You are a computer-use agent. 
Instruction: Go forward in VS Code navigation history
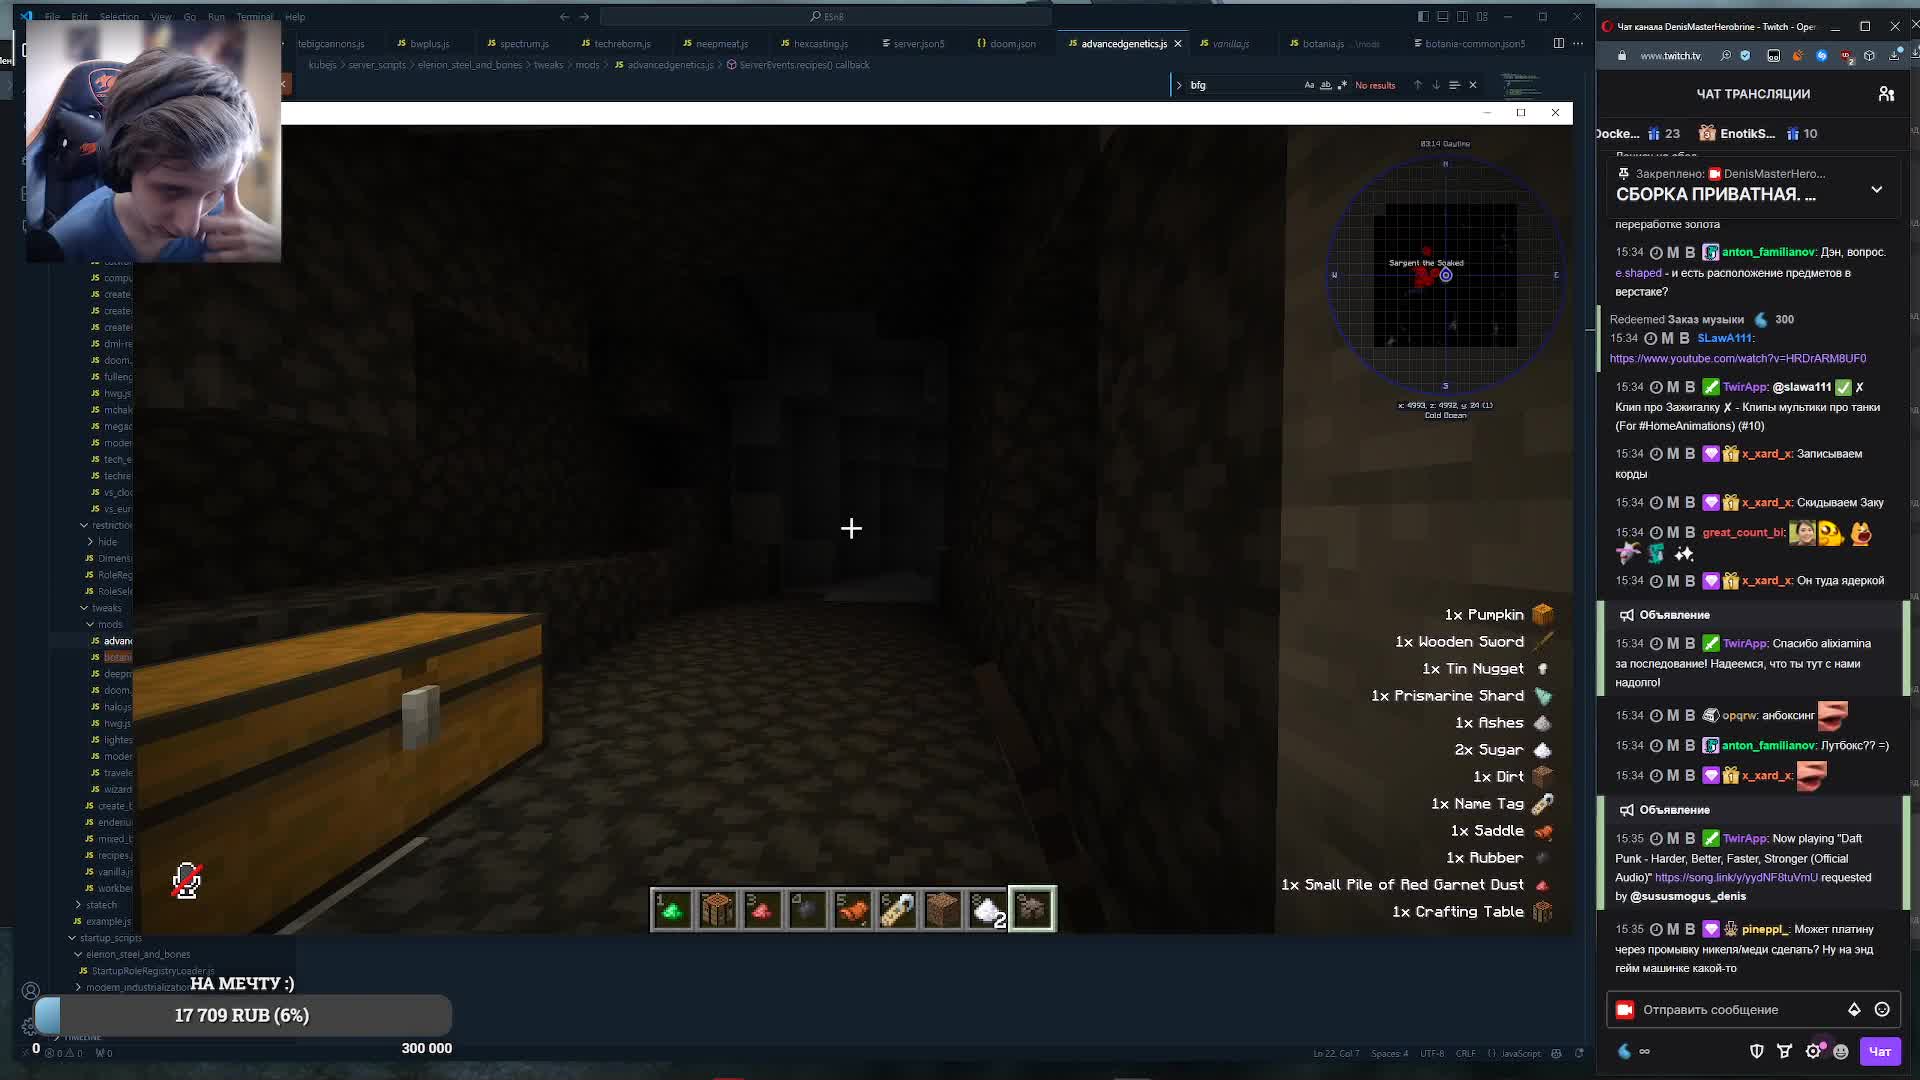coord(585,16)
